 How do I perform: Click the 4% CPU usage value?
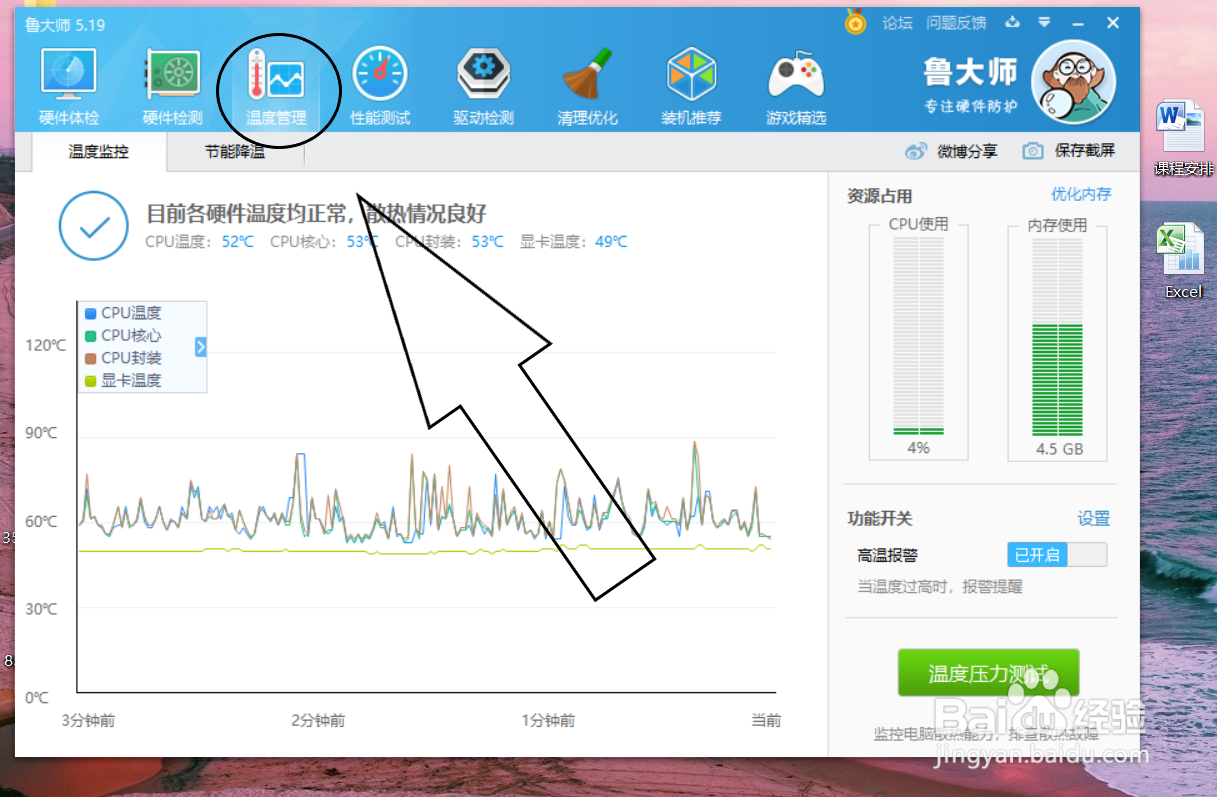[x=918, y=448]
